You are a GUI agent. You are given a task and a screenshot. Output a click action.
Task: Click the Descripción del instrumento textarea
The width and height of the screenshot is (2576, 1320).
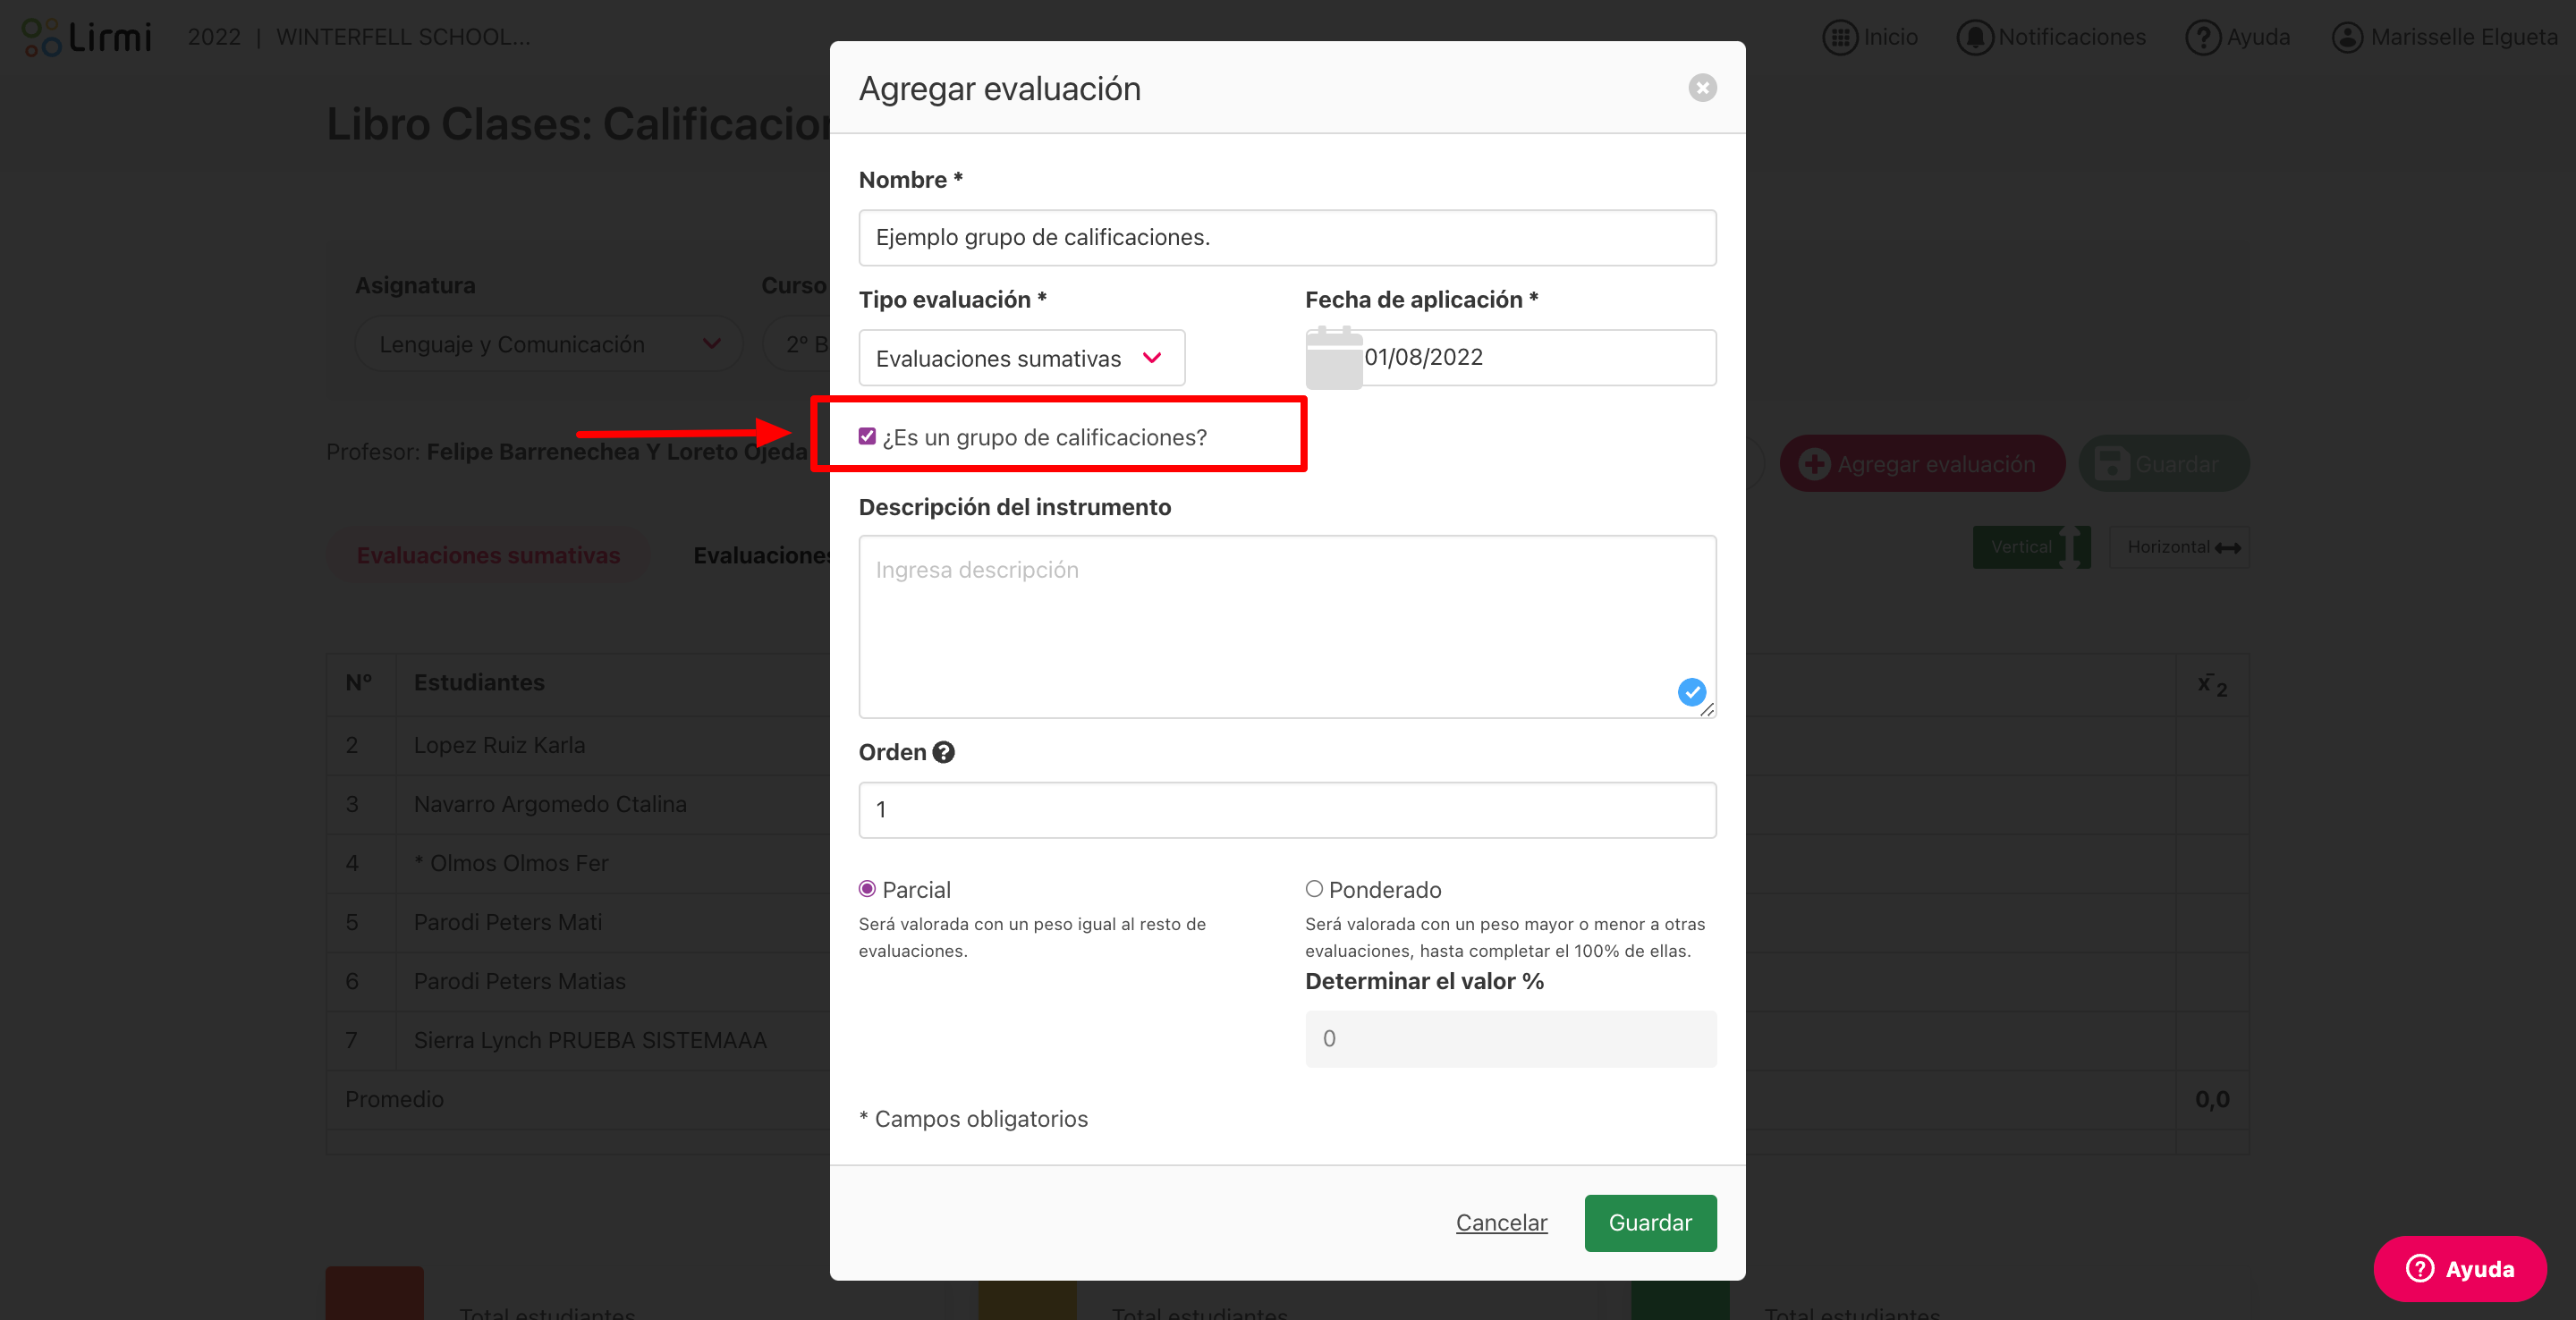1287,627
